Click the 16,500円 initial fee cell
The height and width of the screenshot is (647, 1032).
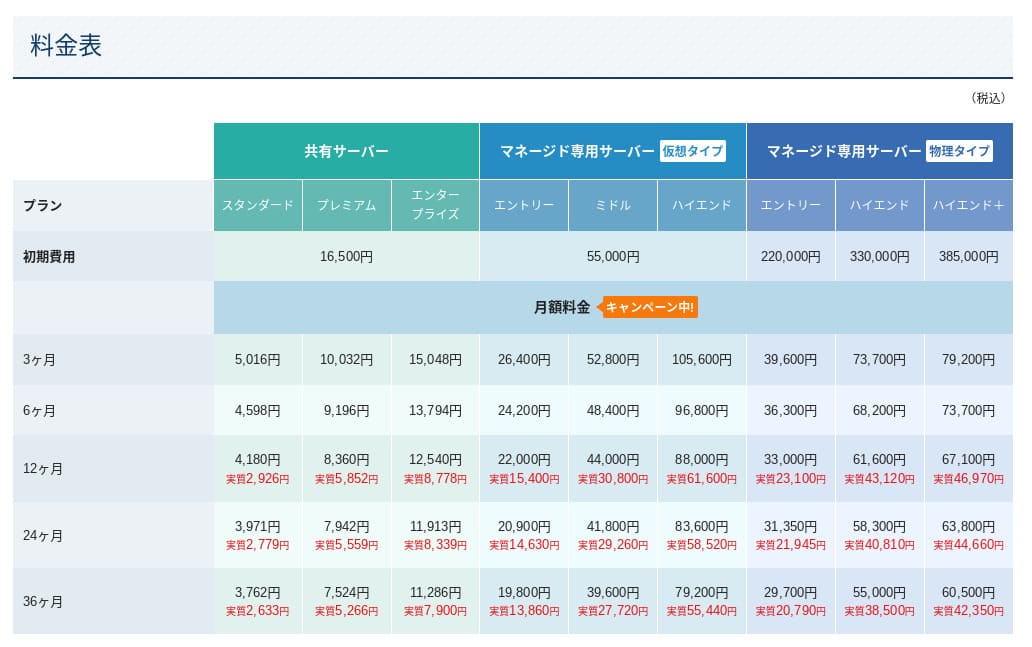pyautogui.click(x=346, y=257)
